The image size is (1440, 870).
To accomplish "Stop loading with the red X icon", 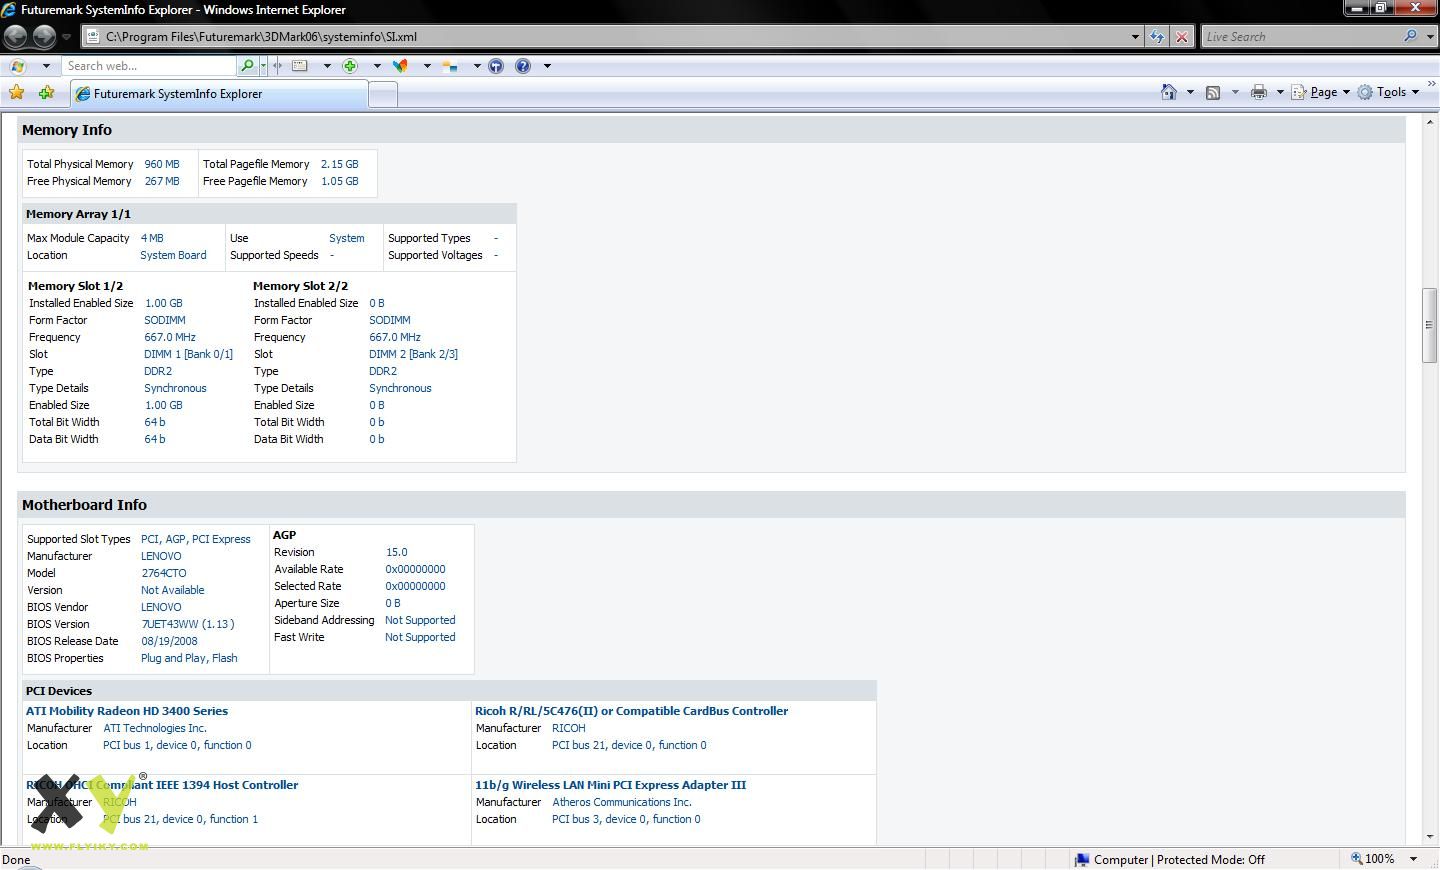I will coord(1181,37).
